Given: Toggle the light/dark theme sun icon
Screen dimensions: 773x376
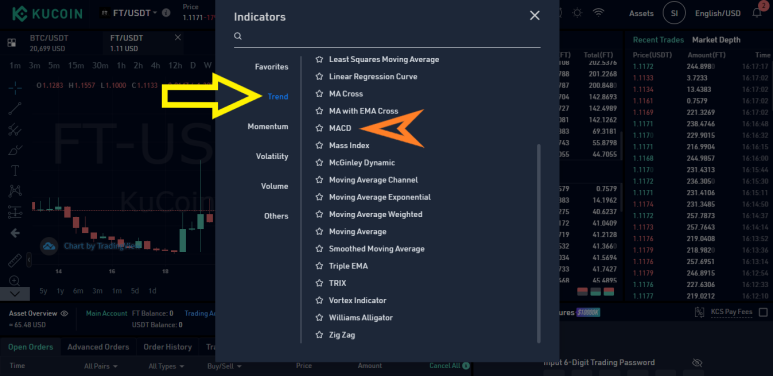Looking at the screenshot, I should [577, 13].
